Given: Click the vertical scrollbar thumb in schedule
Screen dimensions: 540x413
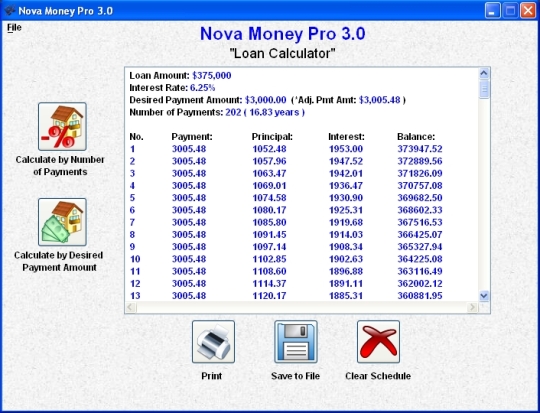Looking at the screenshot, I should (484, 89).
